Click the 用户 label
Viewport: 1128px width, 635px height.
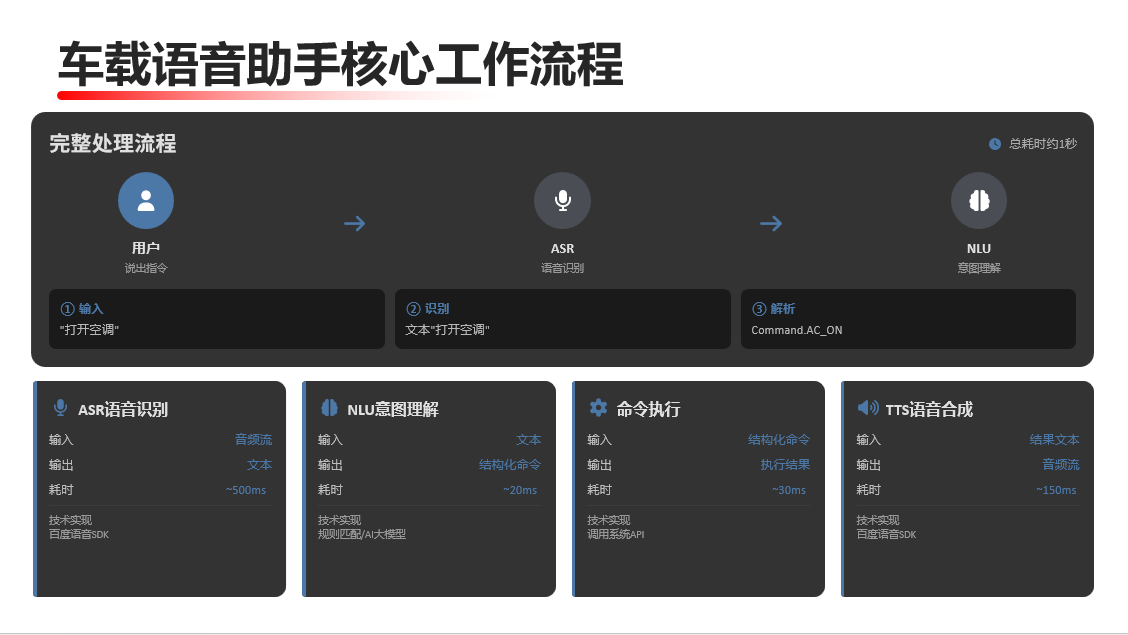(146, 248)
